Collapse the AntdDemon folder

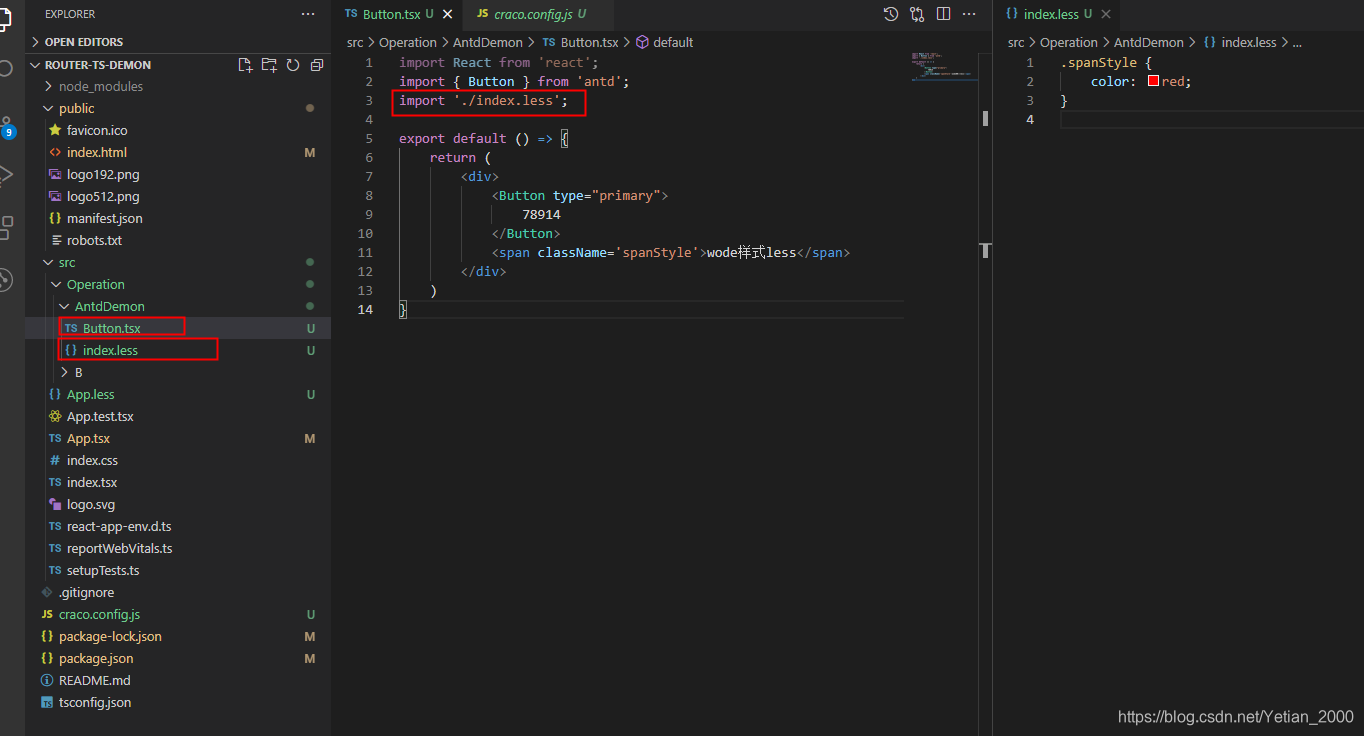coord(109,307)
